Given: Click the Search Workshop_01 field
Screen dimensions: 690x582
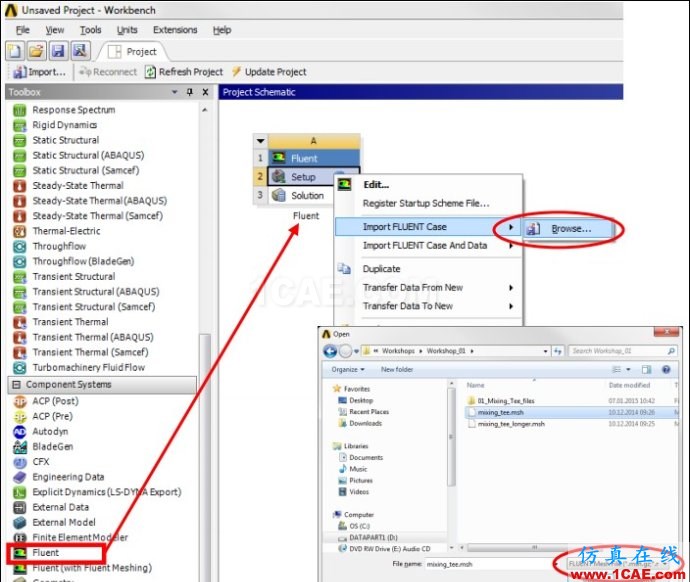Looking at the screenshot, I should (x=623, y=351).
